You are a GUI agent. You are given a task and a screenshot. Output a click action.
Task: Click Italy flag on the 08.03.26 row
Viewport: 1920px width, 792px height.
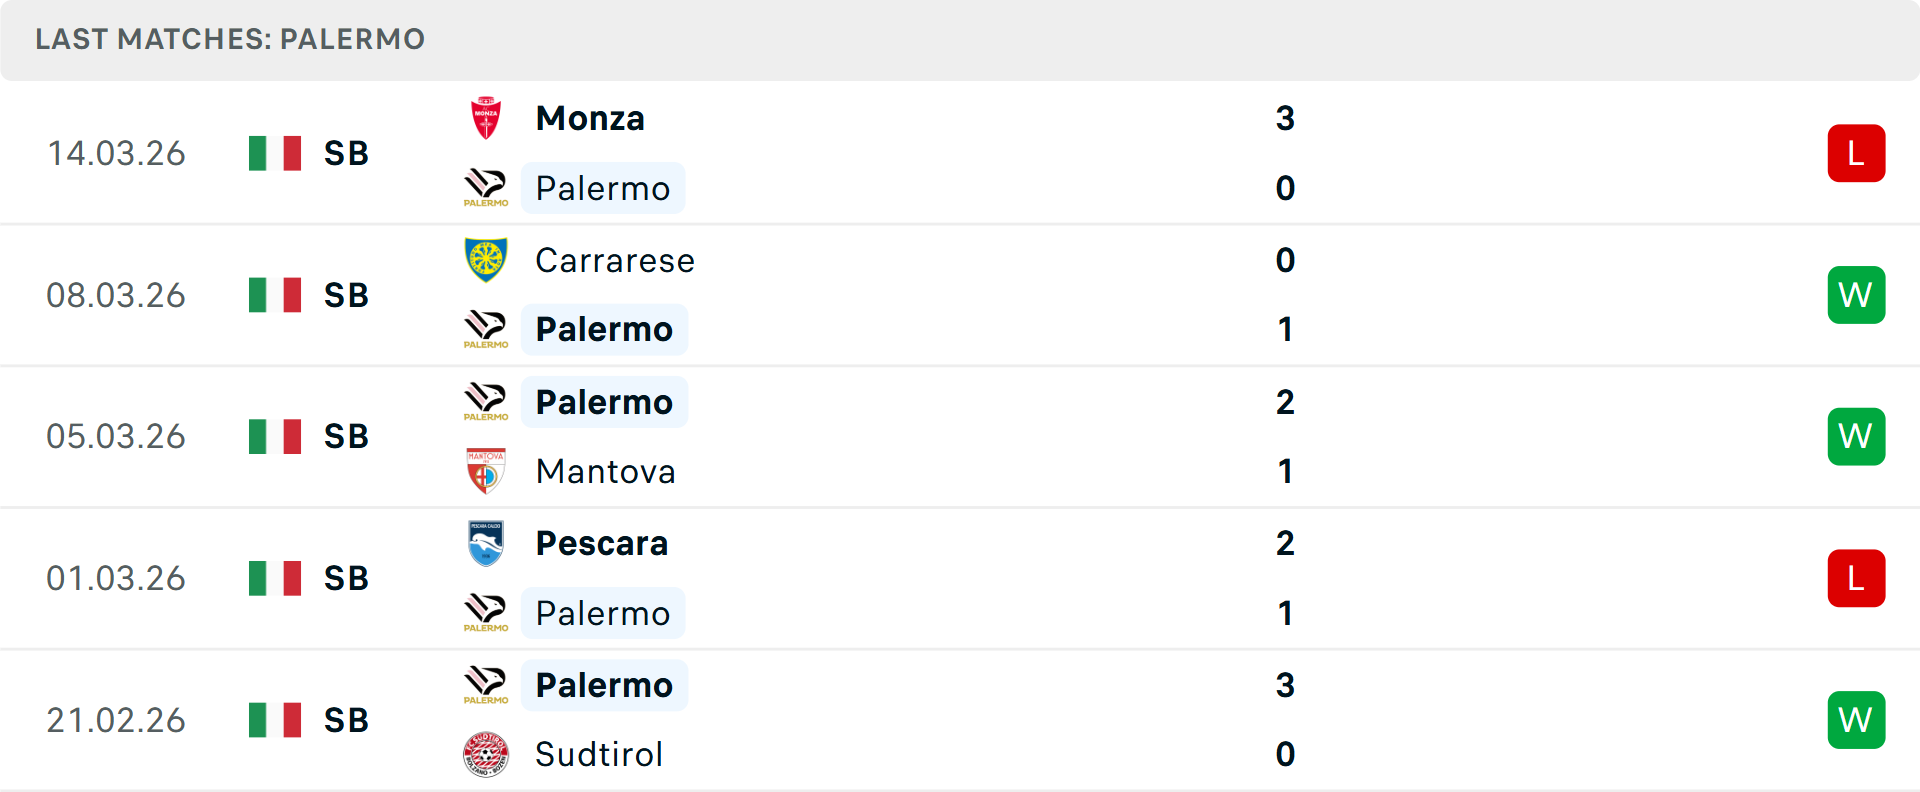click(275, 295)
